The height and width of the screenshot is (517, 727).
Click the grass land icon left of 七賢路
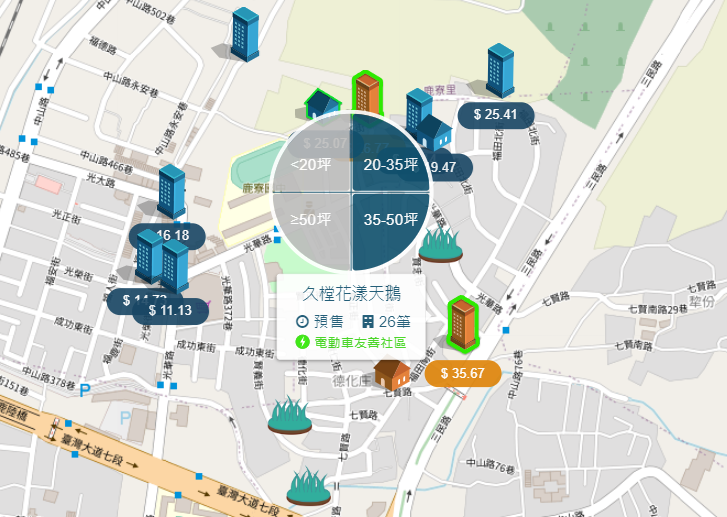pyautogui.click(x=290, y=415)
